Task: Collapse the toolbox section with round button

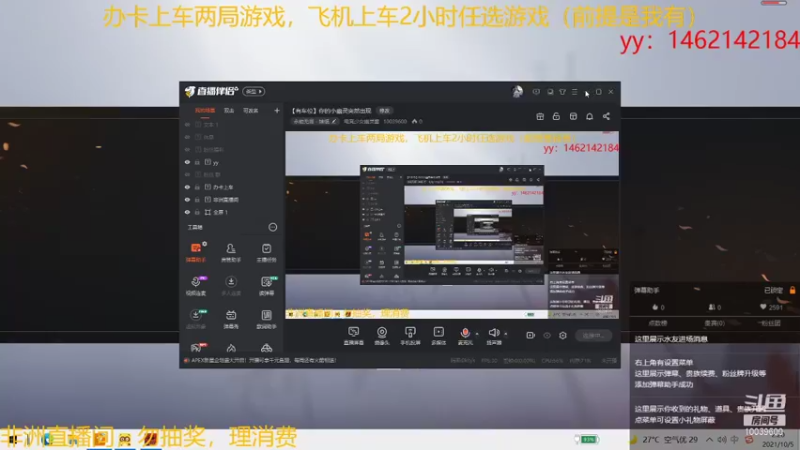Action: coord(273,227)
